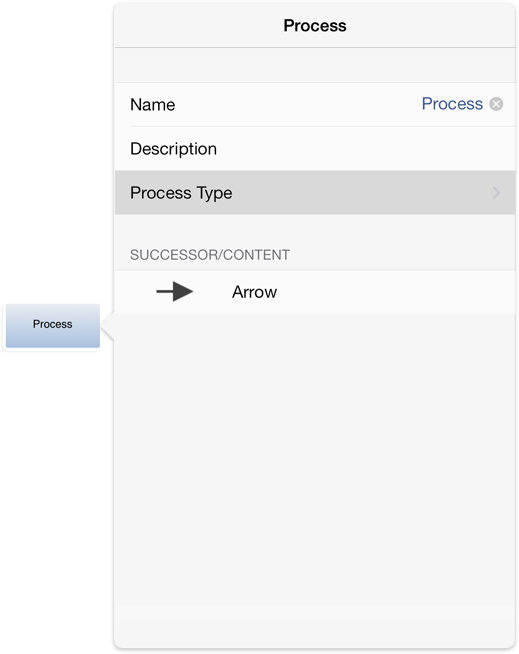Click the SUCCESSOR/CONTENT section header
This screenshot has height=654, width=519.
point(210,255)
